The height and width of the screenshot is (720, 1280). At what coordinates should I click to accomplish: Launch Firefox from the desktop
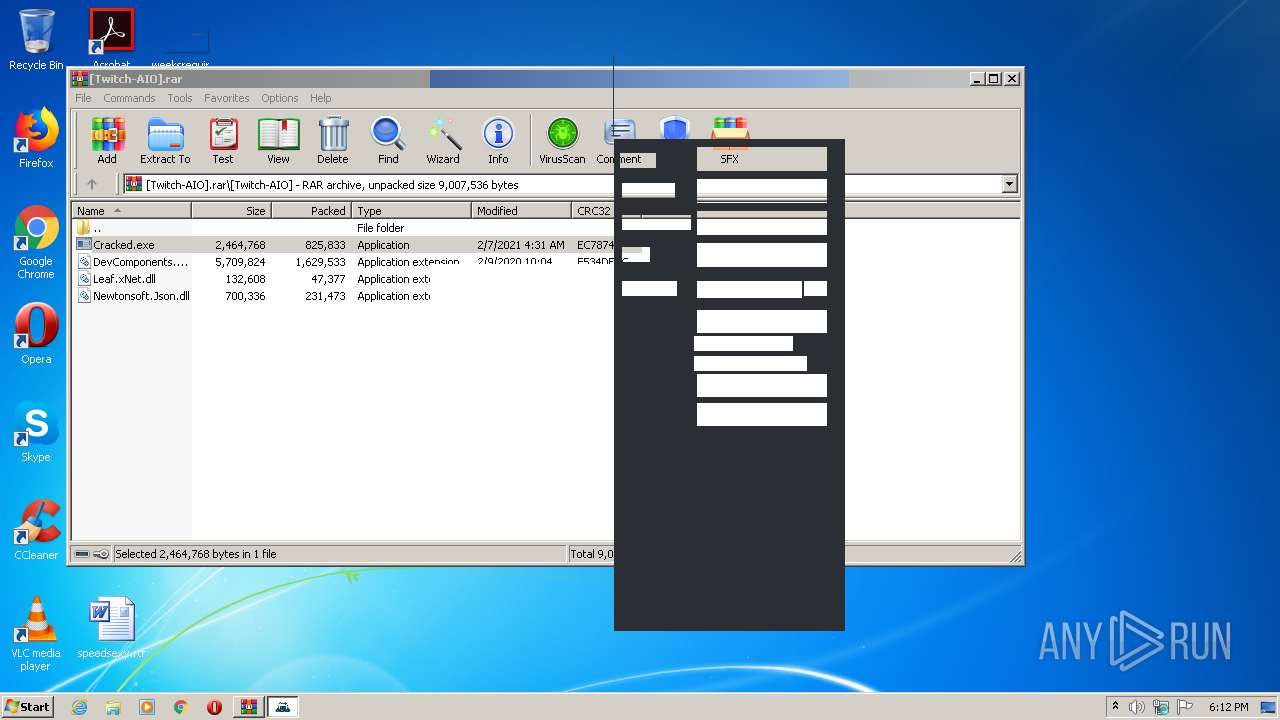[36, 138]
